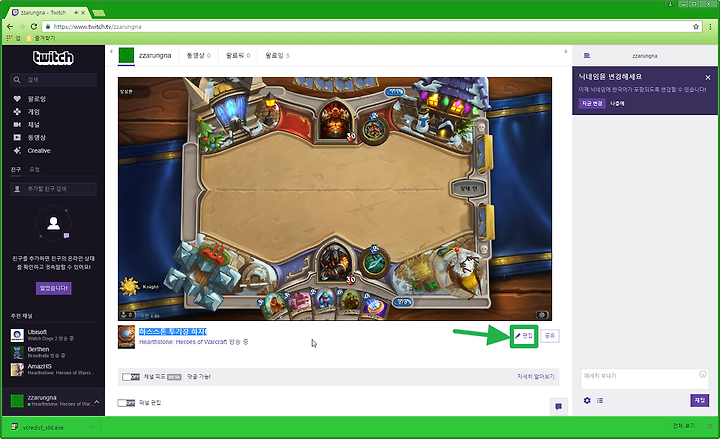Viewport: 720px width, 439px height.
Task: Click the friends avatar placeholder icon
Action: point(54,223)
